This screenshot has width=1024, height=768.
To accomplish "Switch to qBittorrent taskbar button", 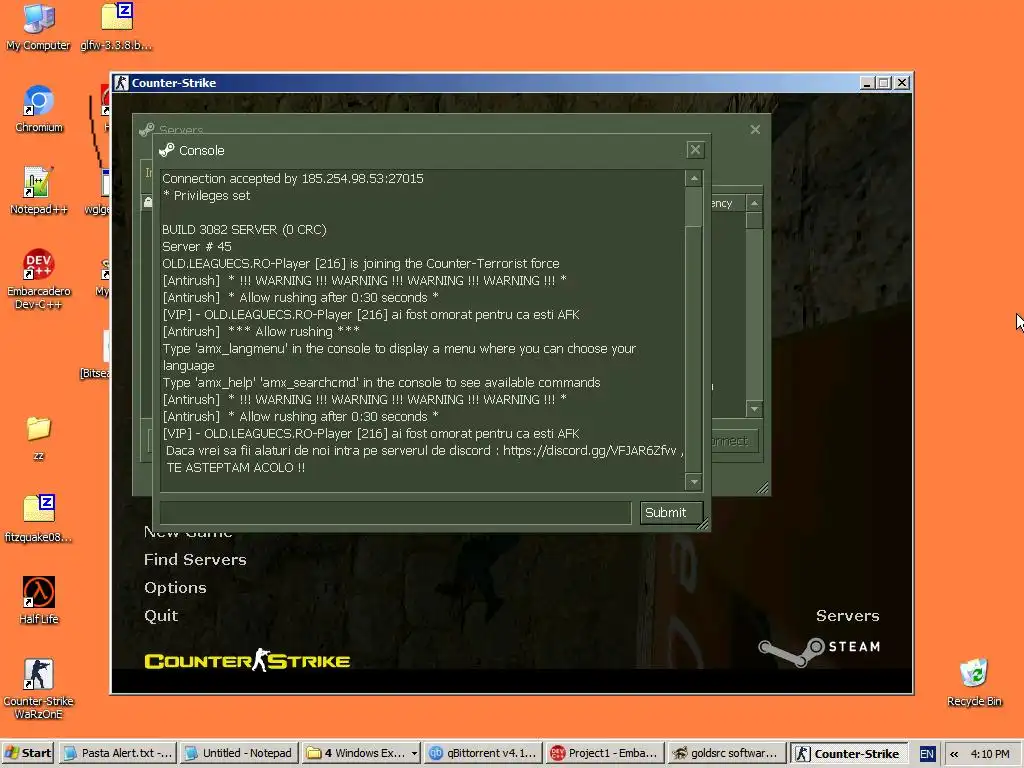I will tap(483, 753).
